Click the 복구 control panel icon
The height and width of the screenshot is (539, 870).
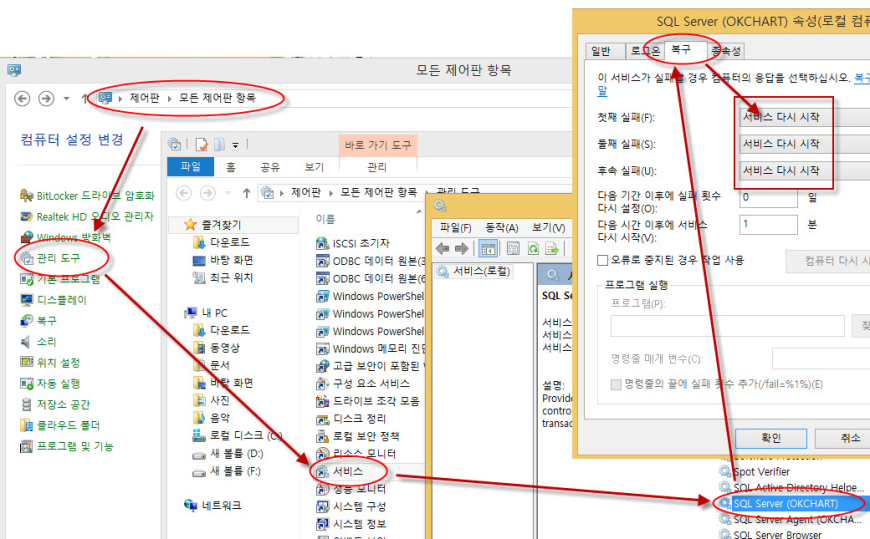[27, 321]
